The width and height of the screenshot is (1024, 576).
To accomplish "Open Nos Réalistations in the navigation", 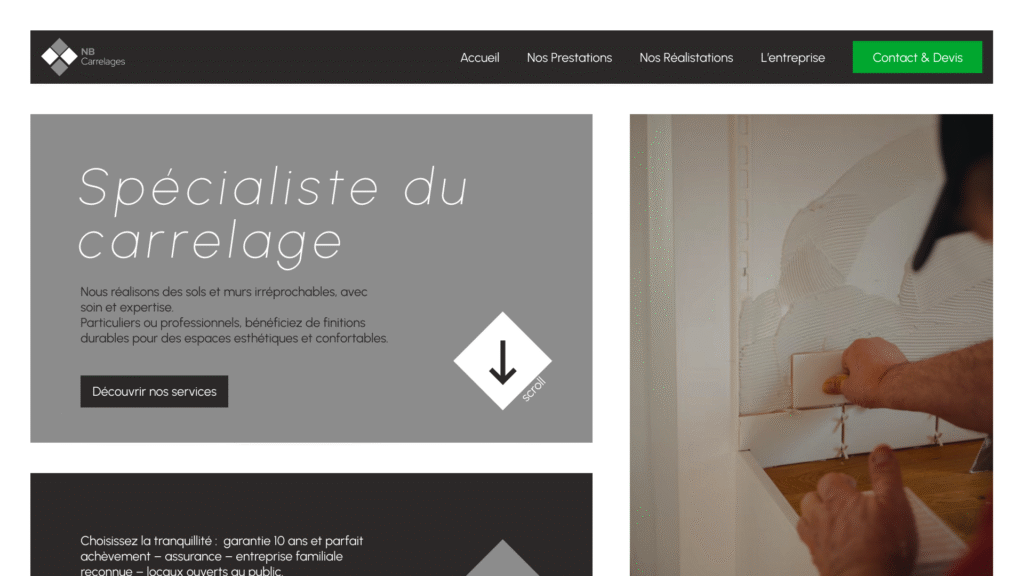I will pyautogui.click(x=686, y=57).
